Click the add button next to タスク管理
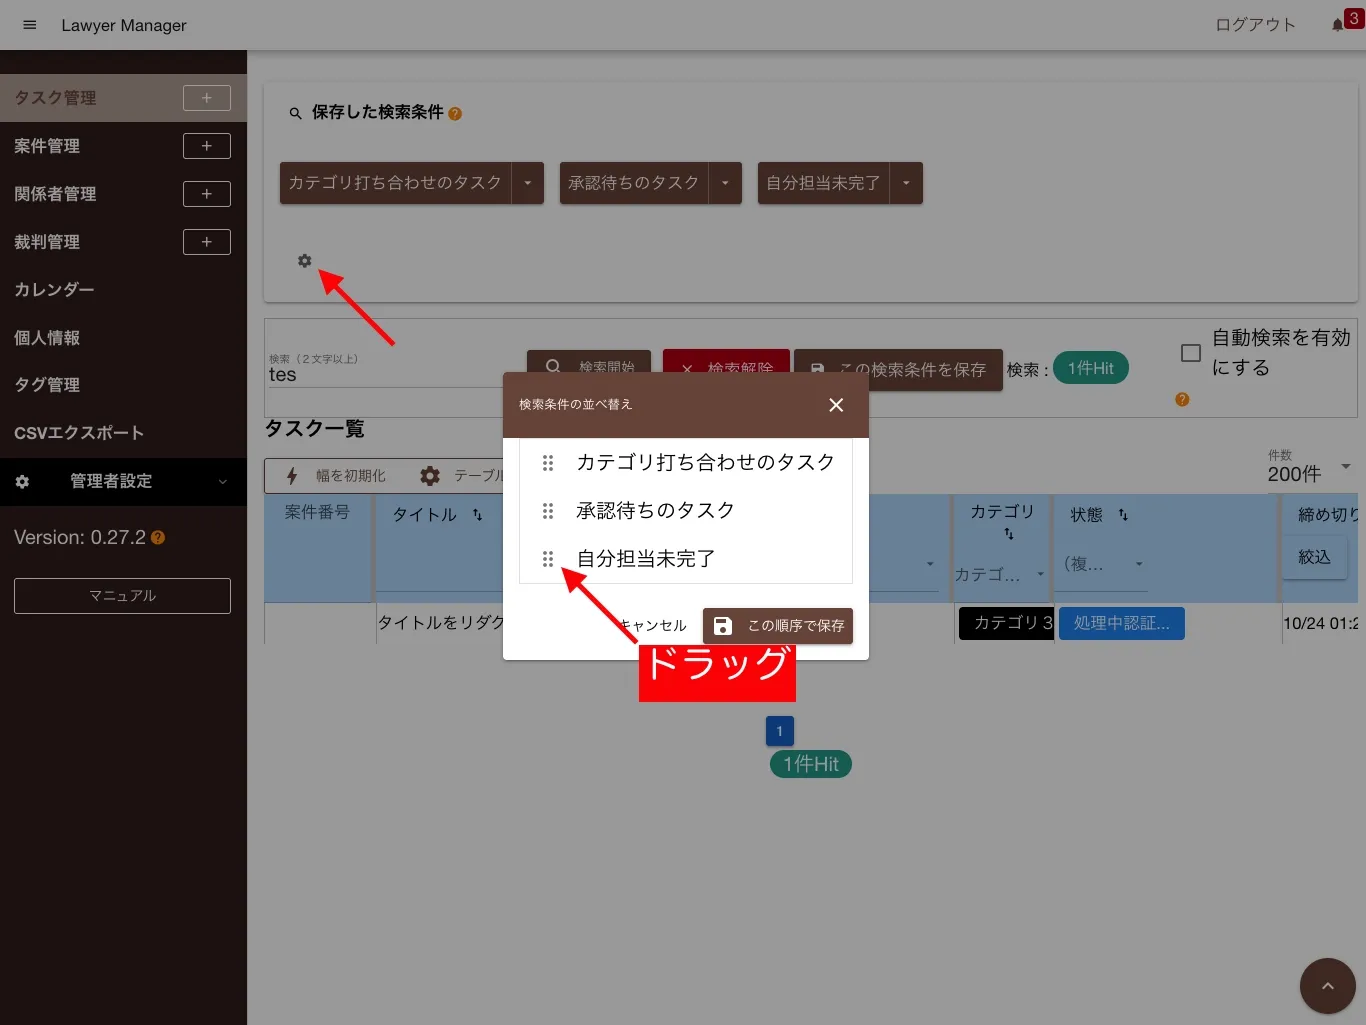Screen dimensions: 1366x1025 (207, 98)
